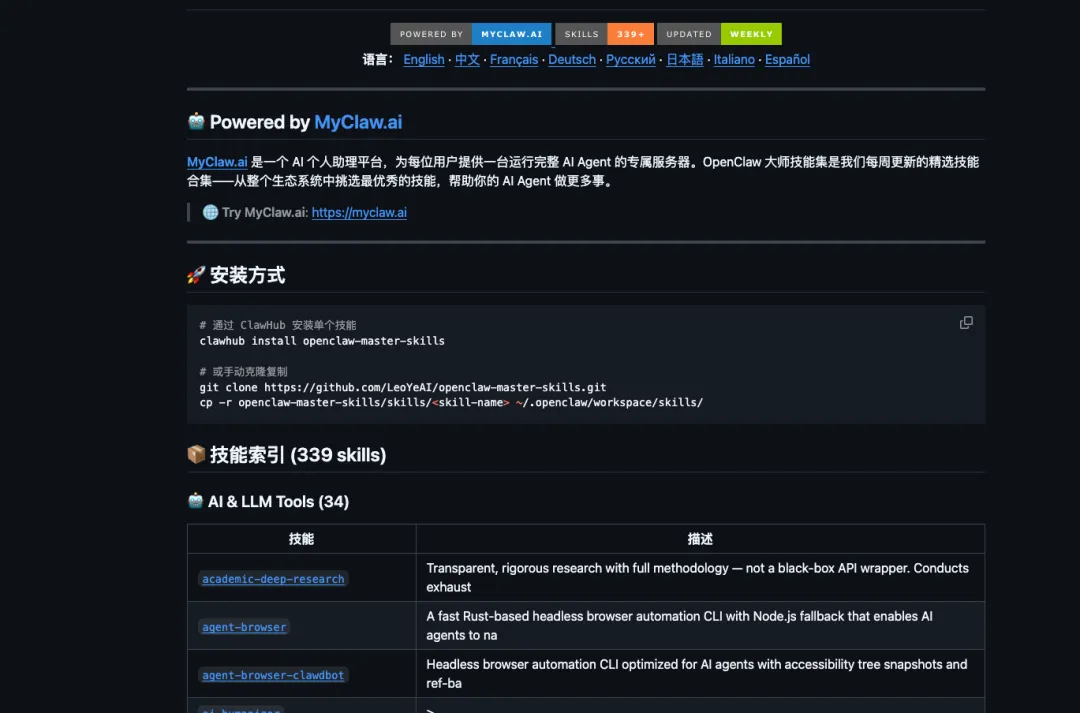Click the 技能索引 (339 skills) heading

click(x=287, y=455)
